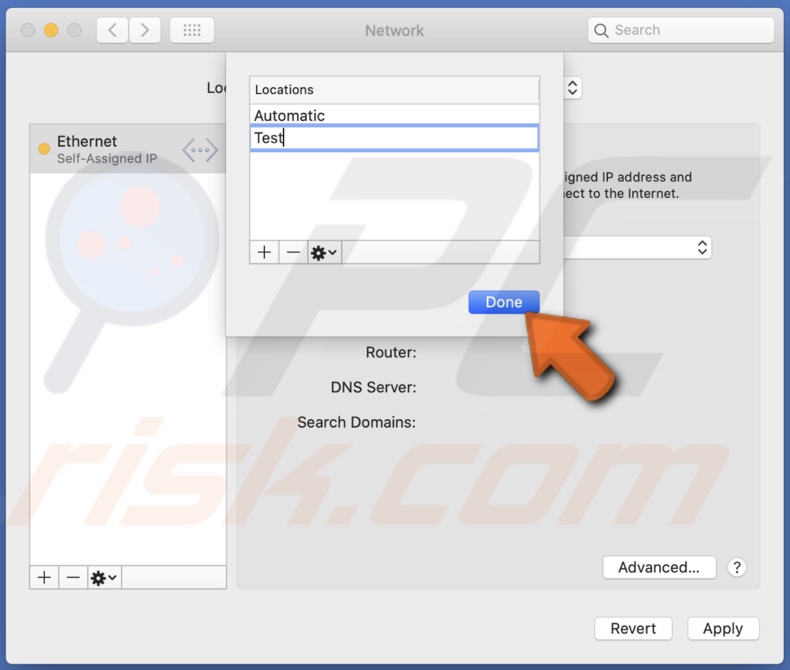The height and width of the screenshot is (670, 790).
Task: Open the help question mark button
Action: coord(737,567)
